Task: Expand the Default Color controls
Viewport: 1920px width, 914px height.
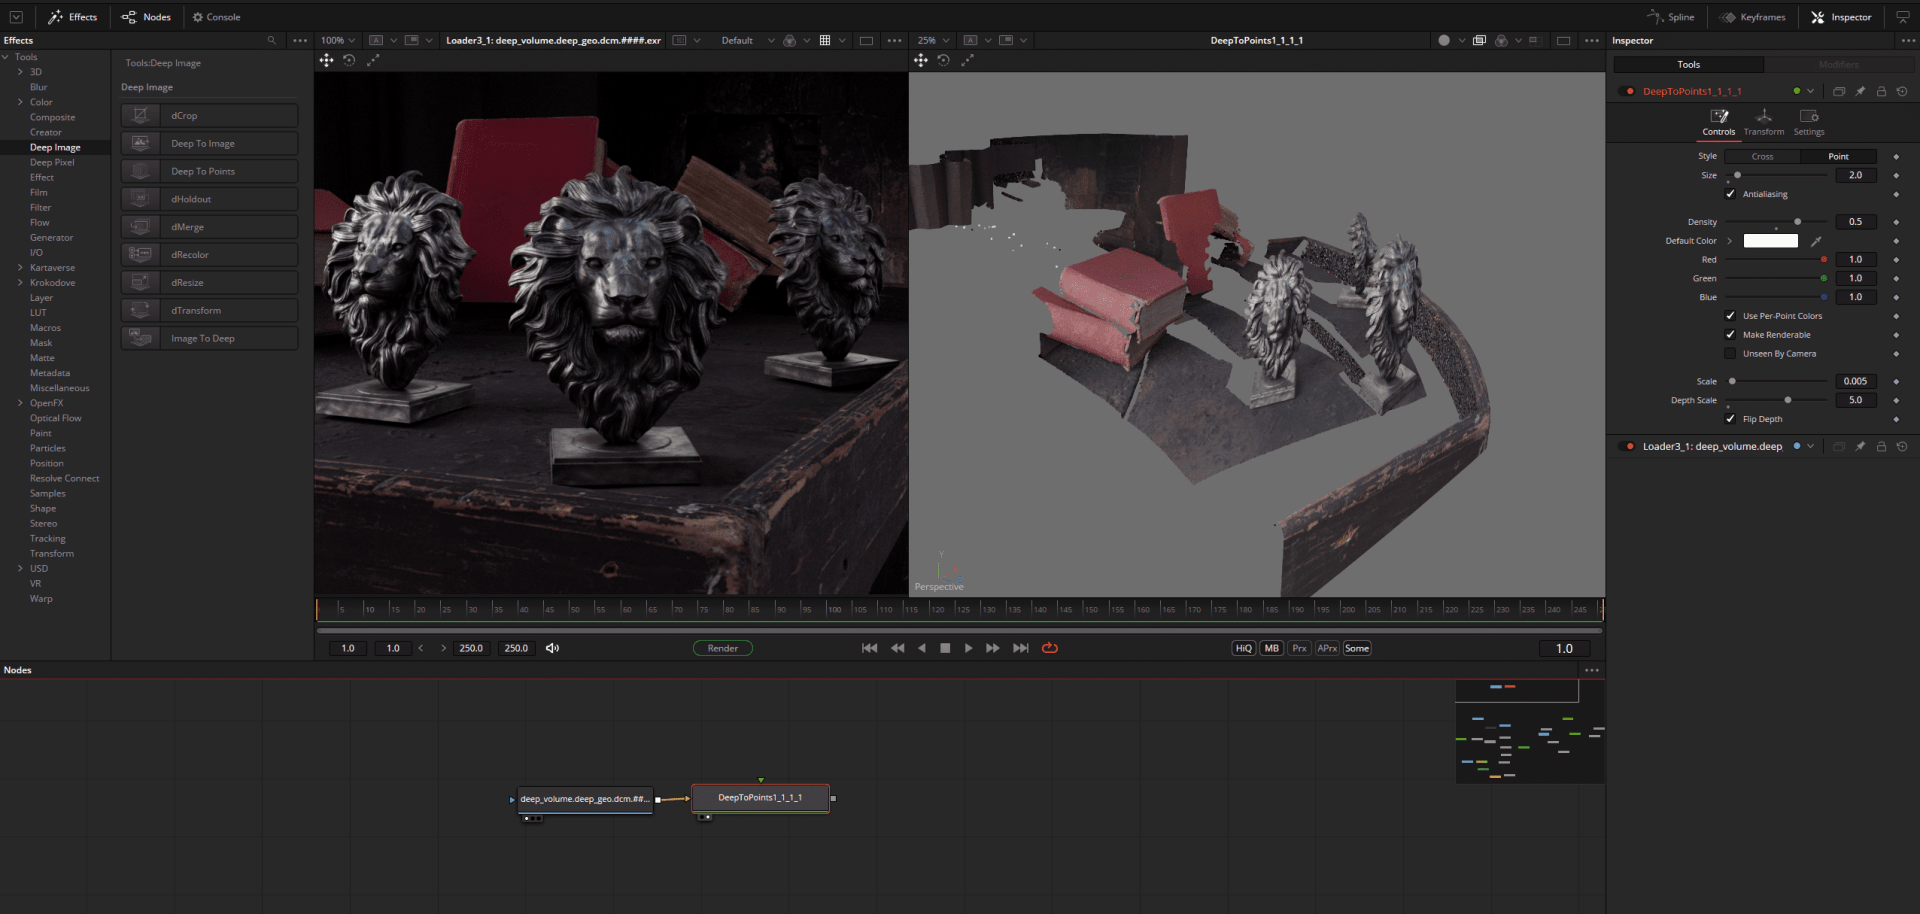Action: coord(1730,241)
